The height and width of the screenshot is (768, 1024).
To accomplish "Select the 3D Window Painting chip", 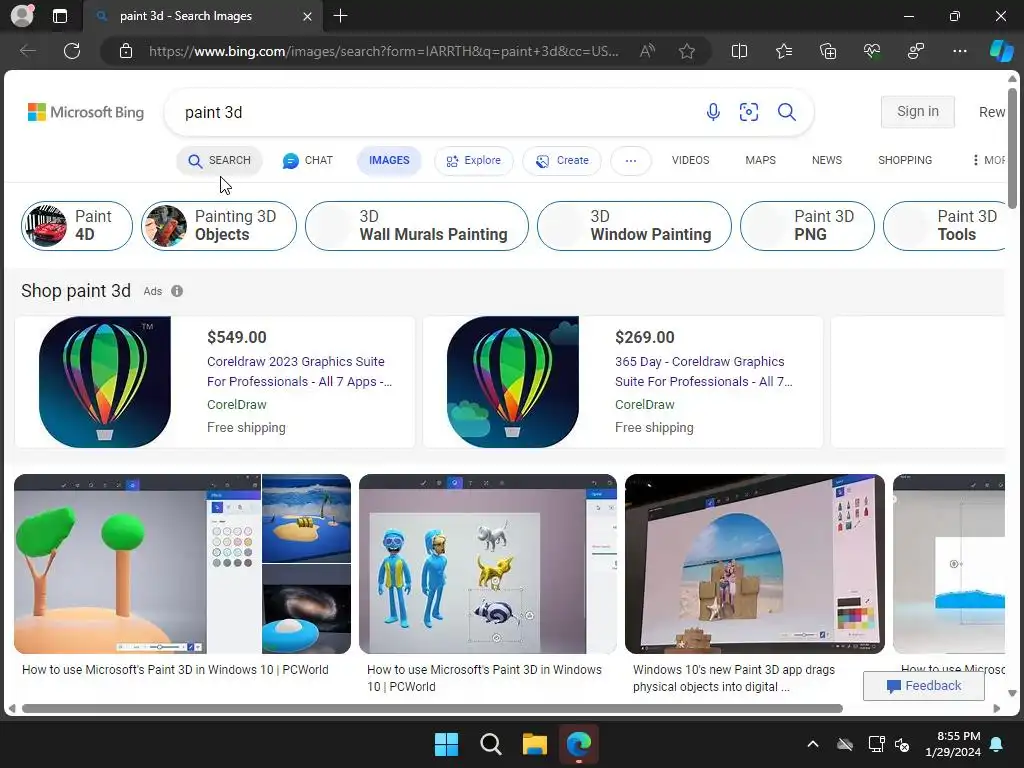I will 634,226.
